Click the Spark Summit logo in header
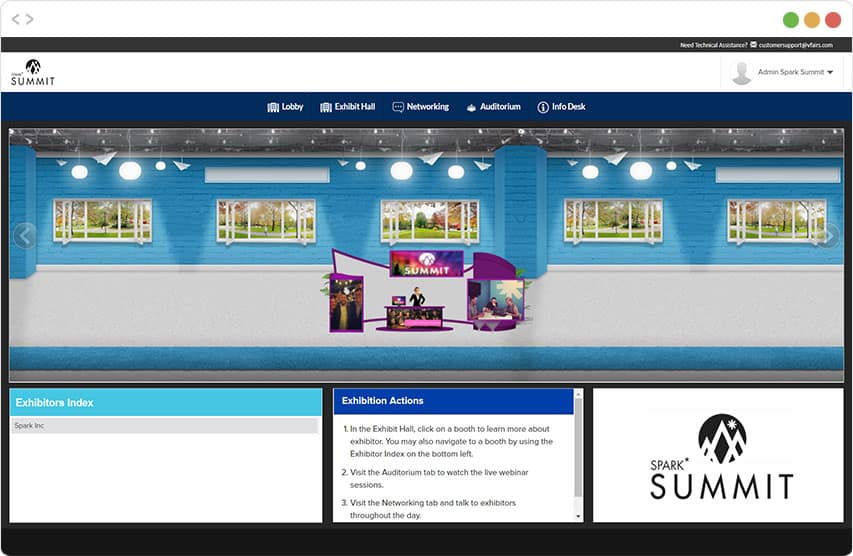The height and width of the screenshot is (556, 853). [33, 72]
